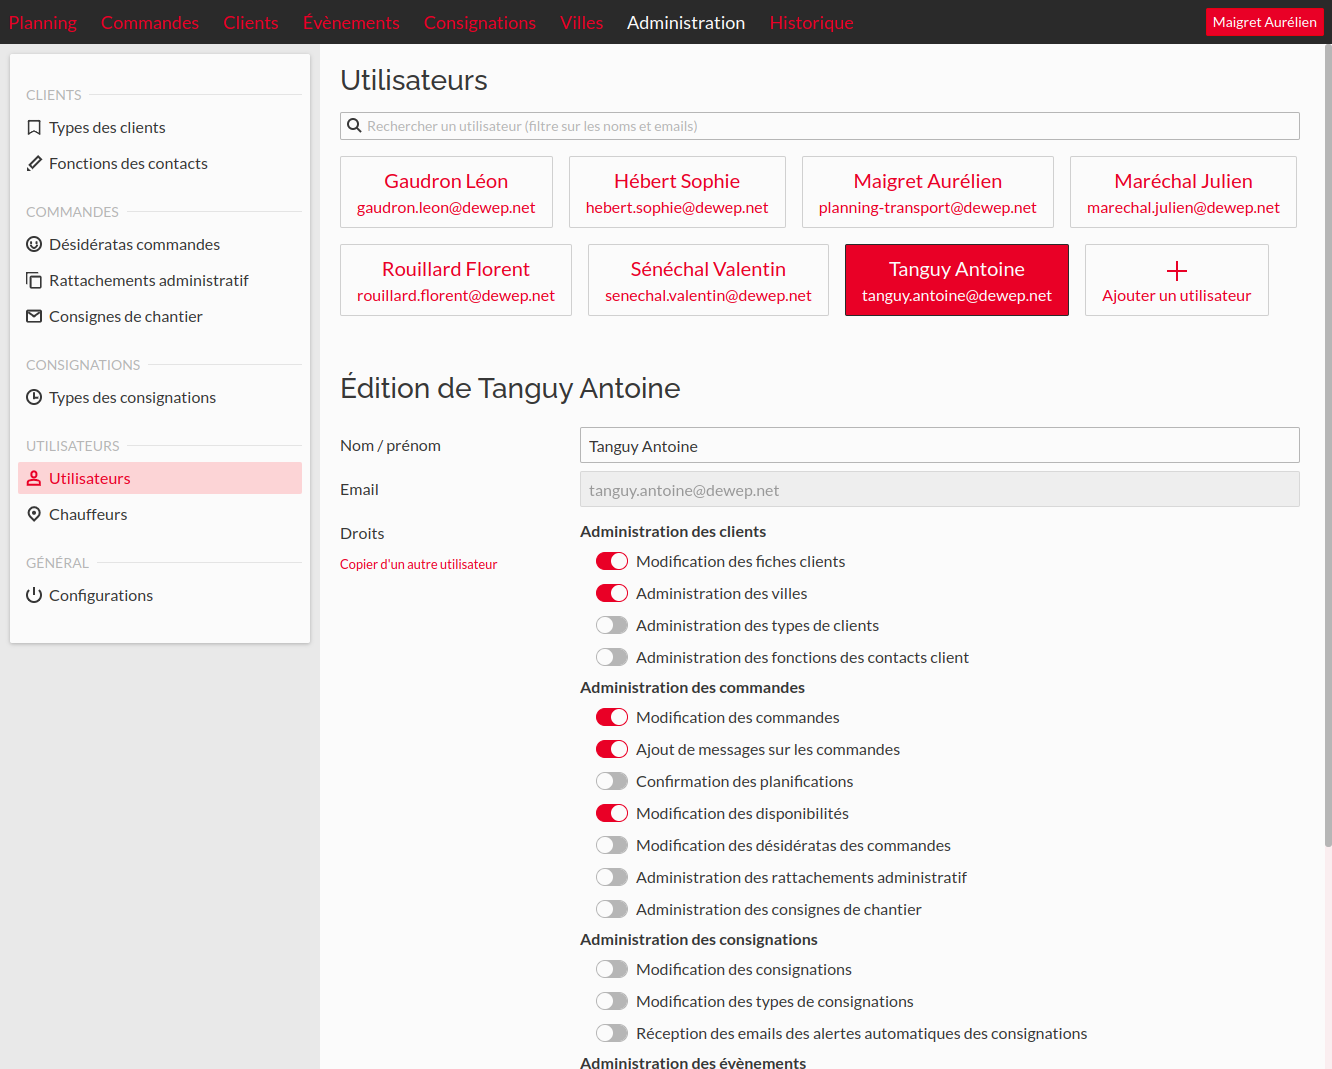
Task: Enable Modification des consignations
Action: coord(611,969)
